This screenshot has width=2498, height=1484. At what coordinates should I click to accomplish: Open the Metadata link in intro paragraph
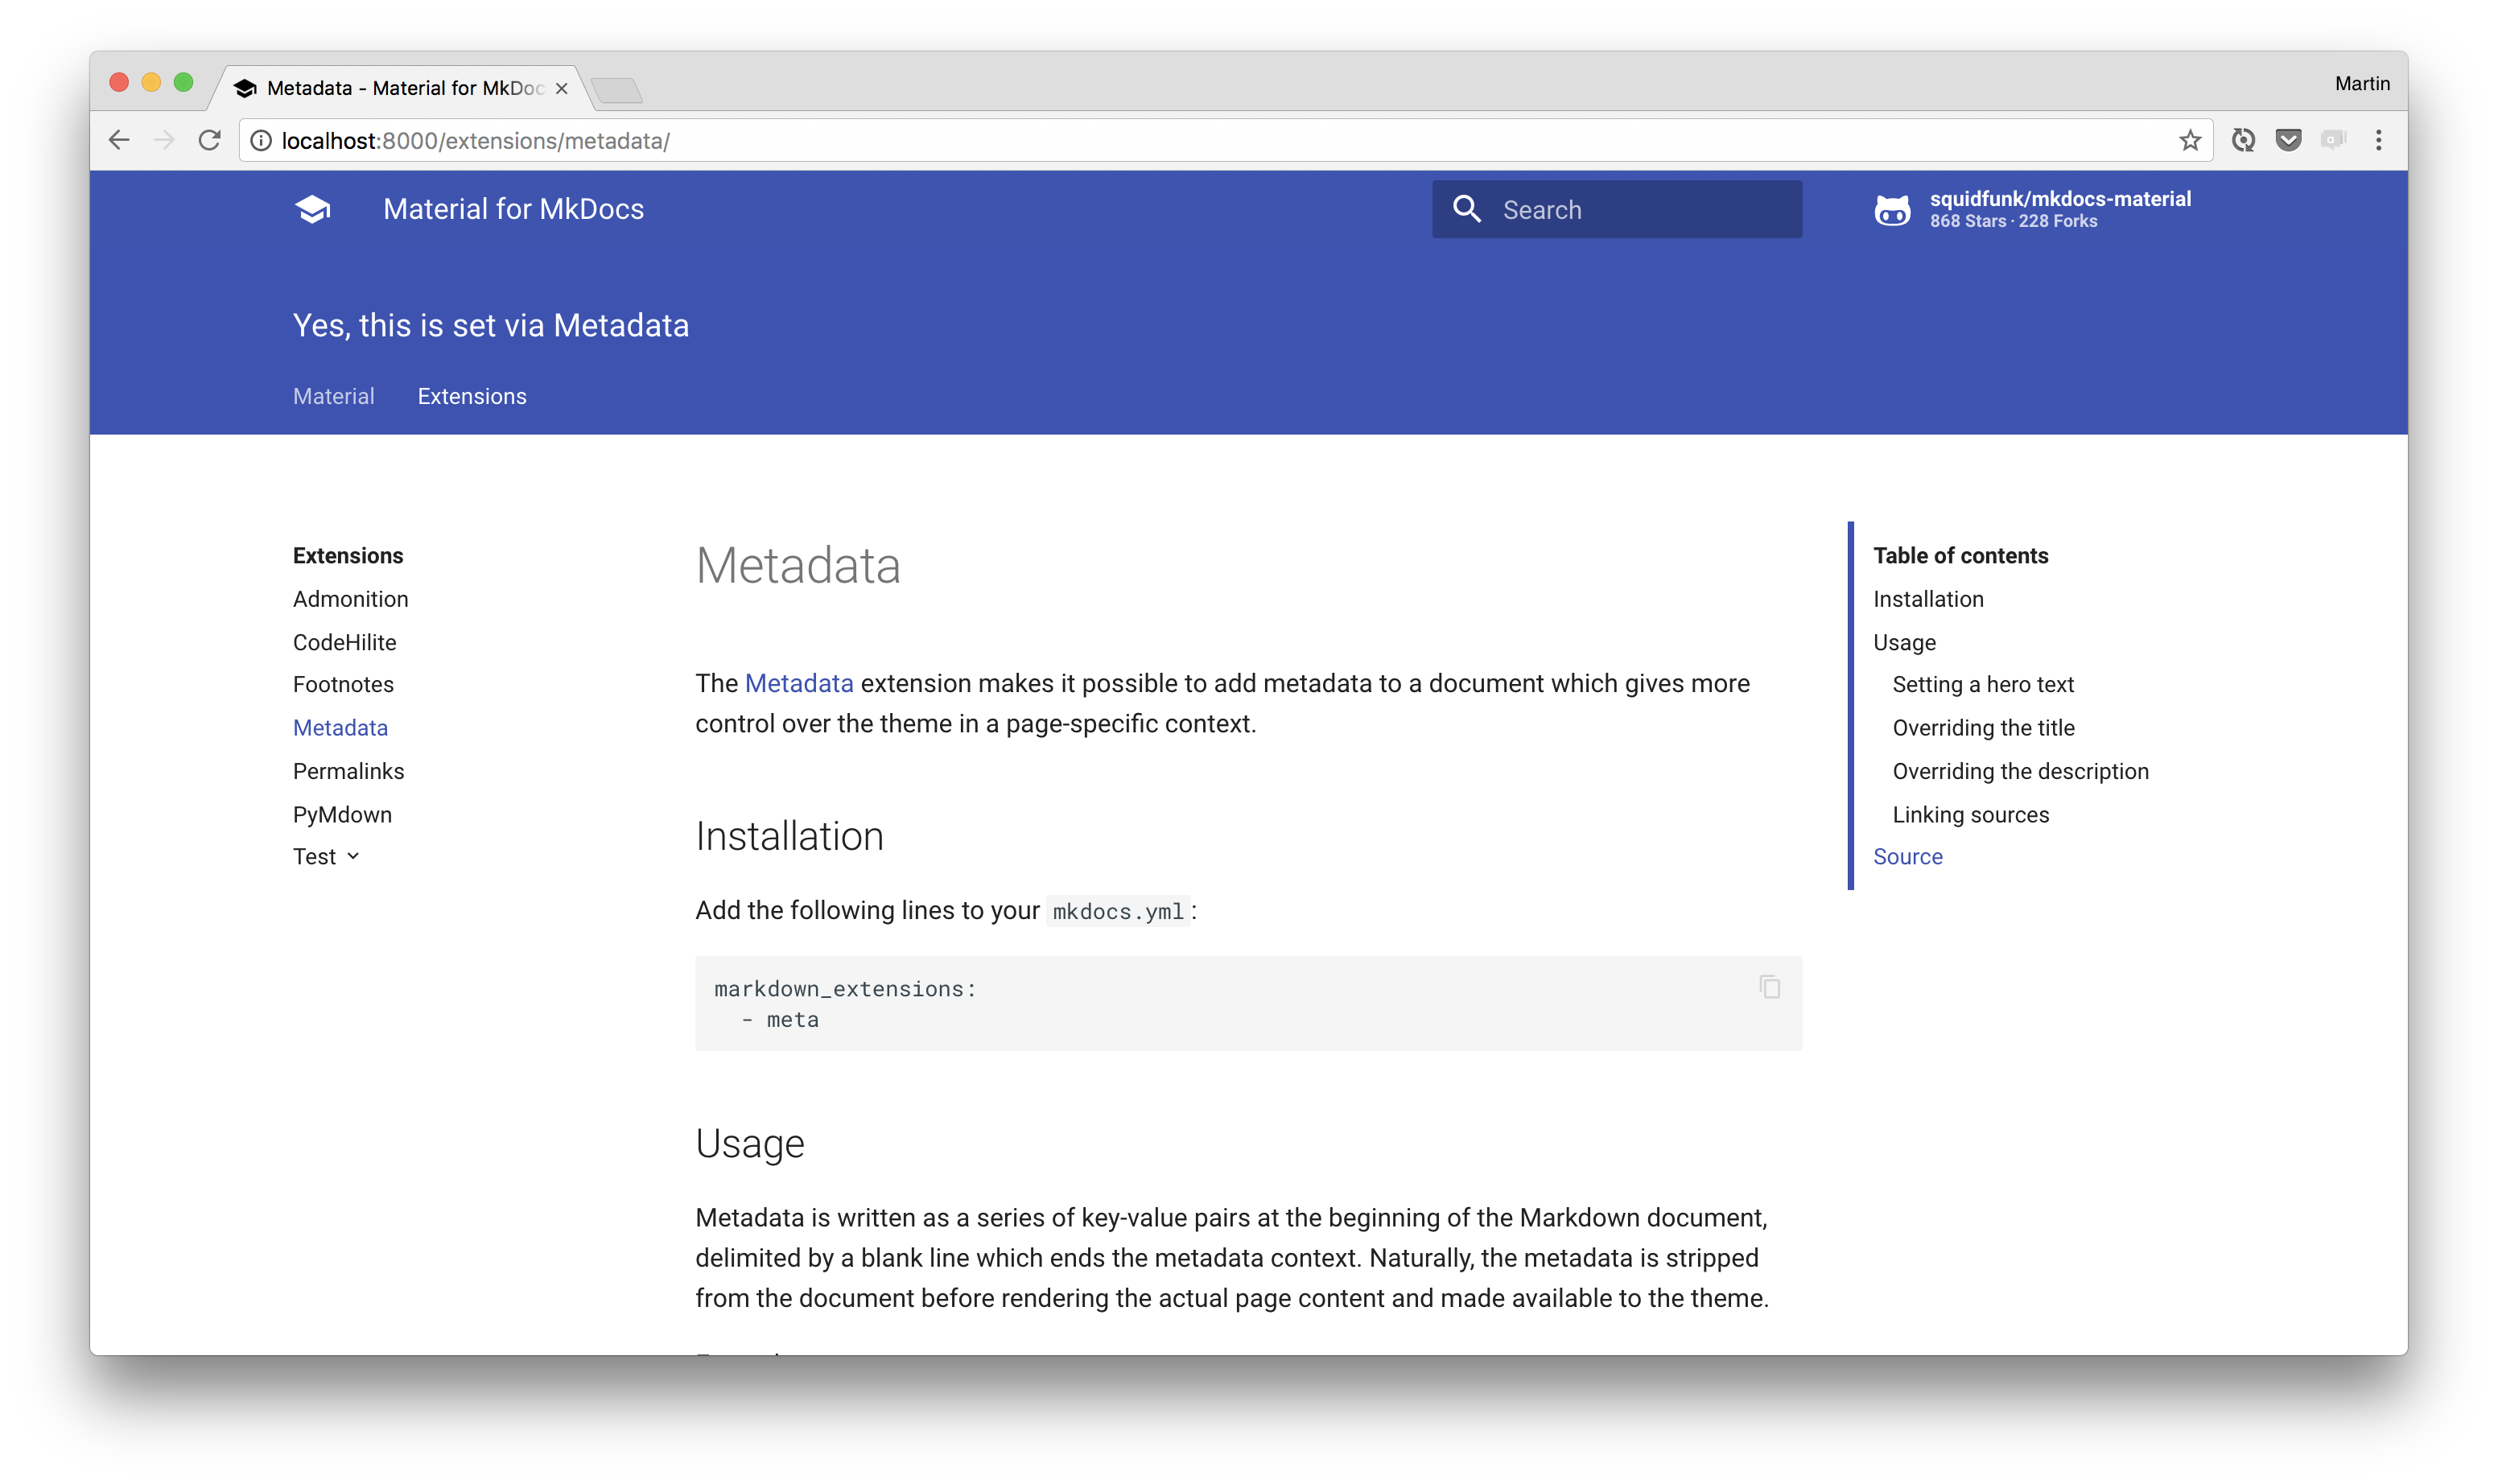pyautogui.click(x=798, y=683)
